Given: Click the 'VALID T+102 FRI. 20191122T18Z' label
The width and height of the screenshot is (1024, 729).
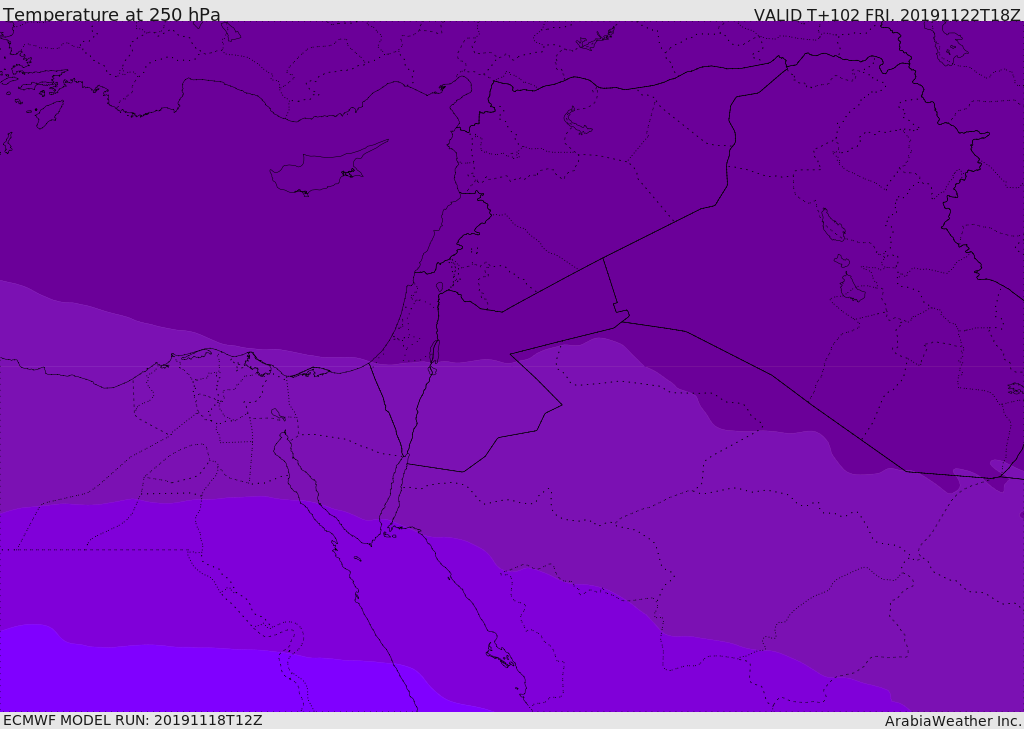Looking at the screenshot, I should pyautogui.click(x=887, y=14).
